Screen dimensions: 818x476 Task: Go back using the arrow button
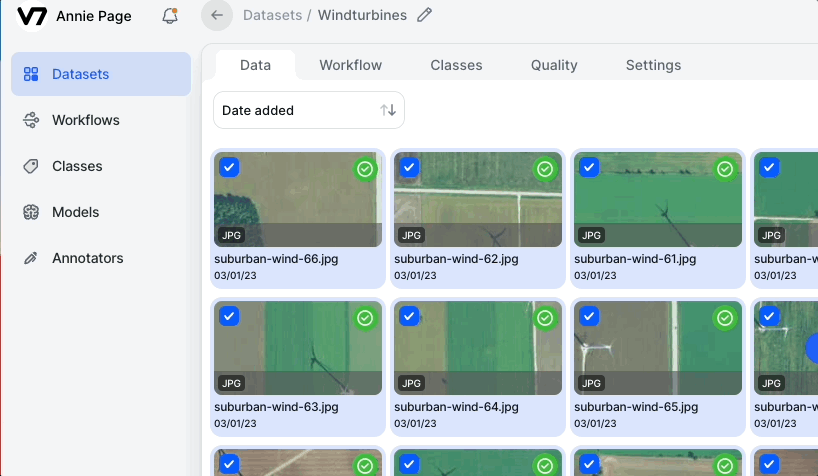click(217, 15)
